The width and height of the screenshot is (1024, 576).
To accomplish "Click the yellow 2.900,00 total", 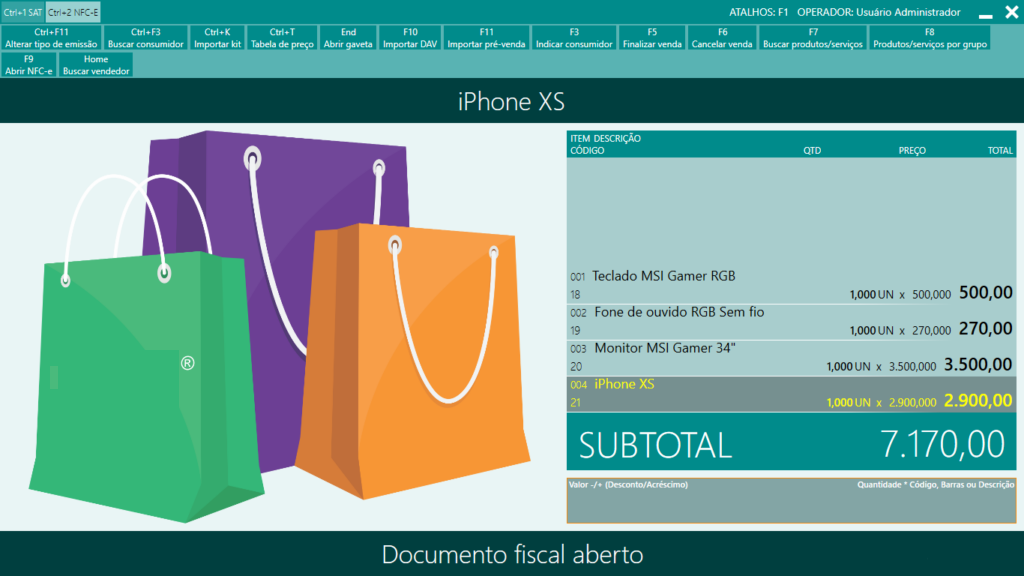I will 978,400.
